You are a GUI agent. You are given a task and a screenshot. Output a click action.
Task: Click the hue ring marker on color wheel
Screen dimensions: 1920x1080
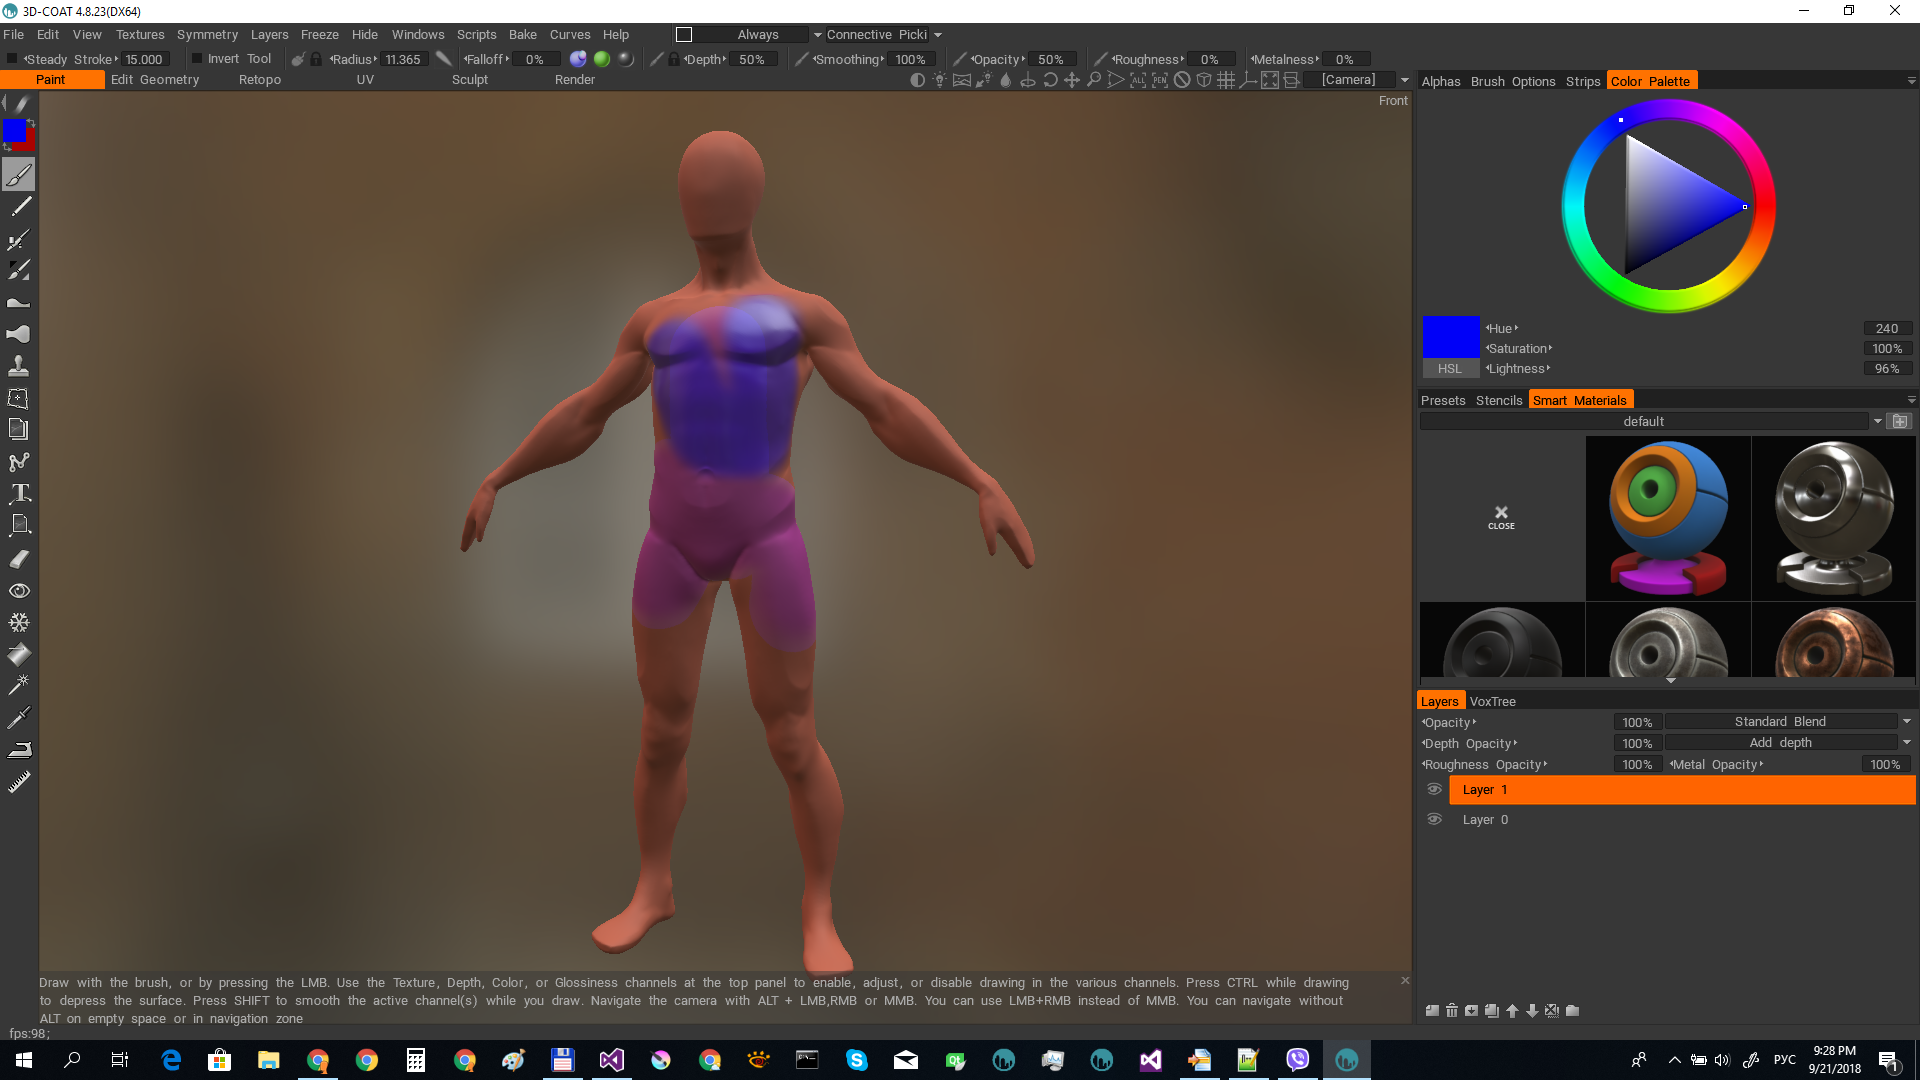click(1621, 120)
